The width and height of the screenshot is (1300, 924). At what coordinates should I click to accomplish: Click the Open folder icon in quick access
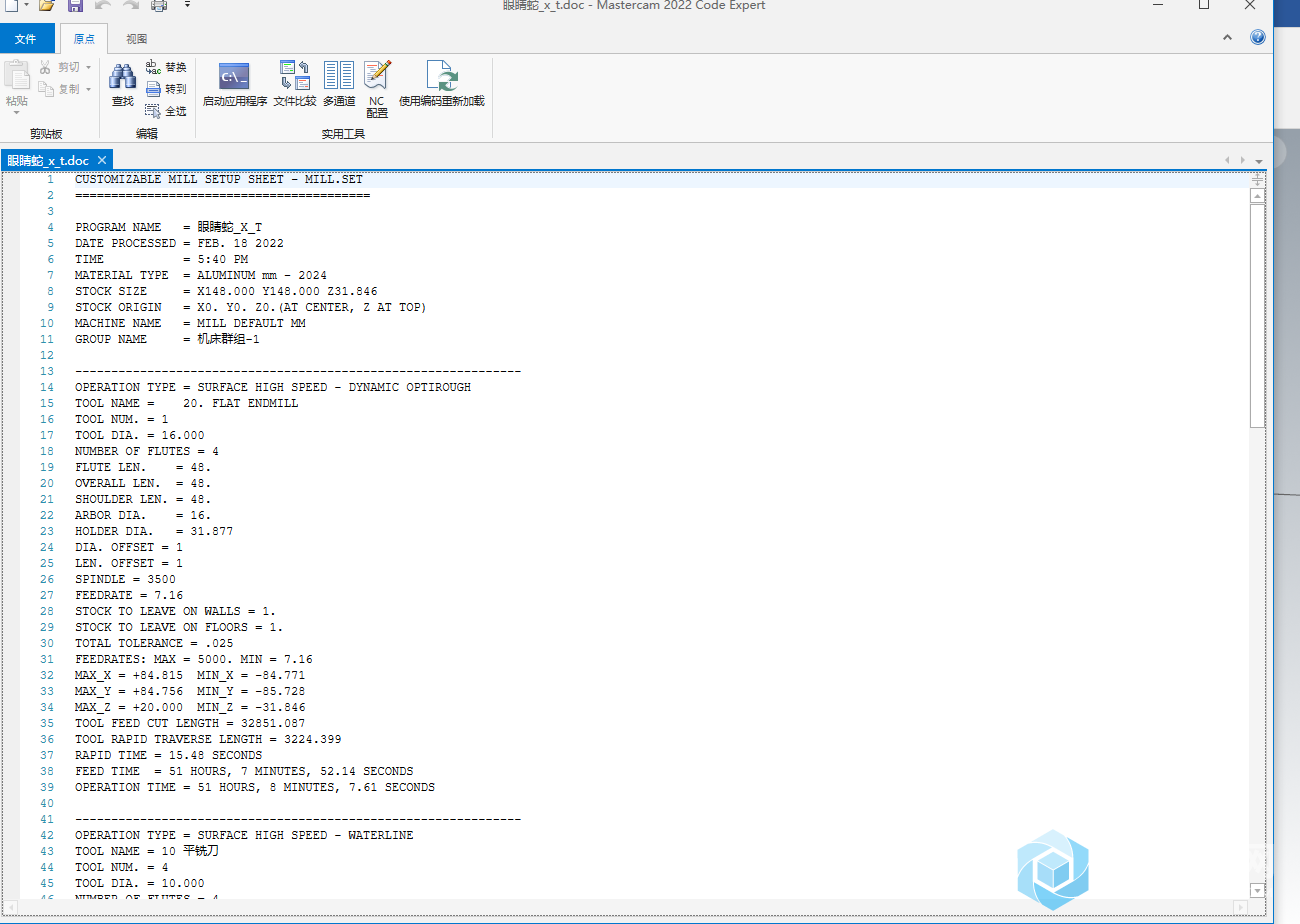pos(47,6)
